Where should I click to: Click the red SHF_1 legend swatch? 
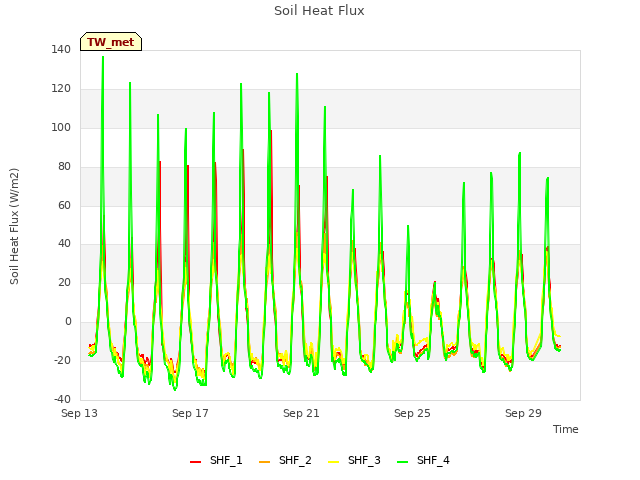196,462
